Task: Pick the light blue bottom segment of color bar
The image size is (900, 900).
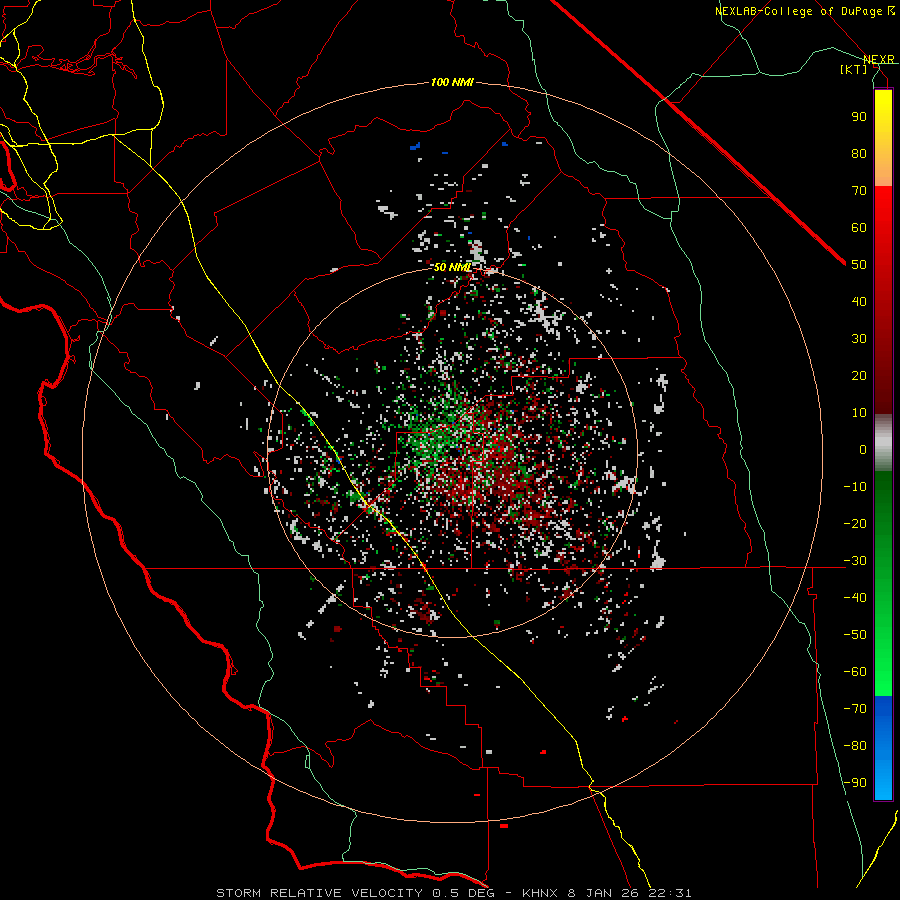Action: pyautogui.click(x=883, y=778)
